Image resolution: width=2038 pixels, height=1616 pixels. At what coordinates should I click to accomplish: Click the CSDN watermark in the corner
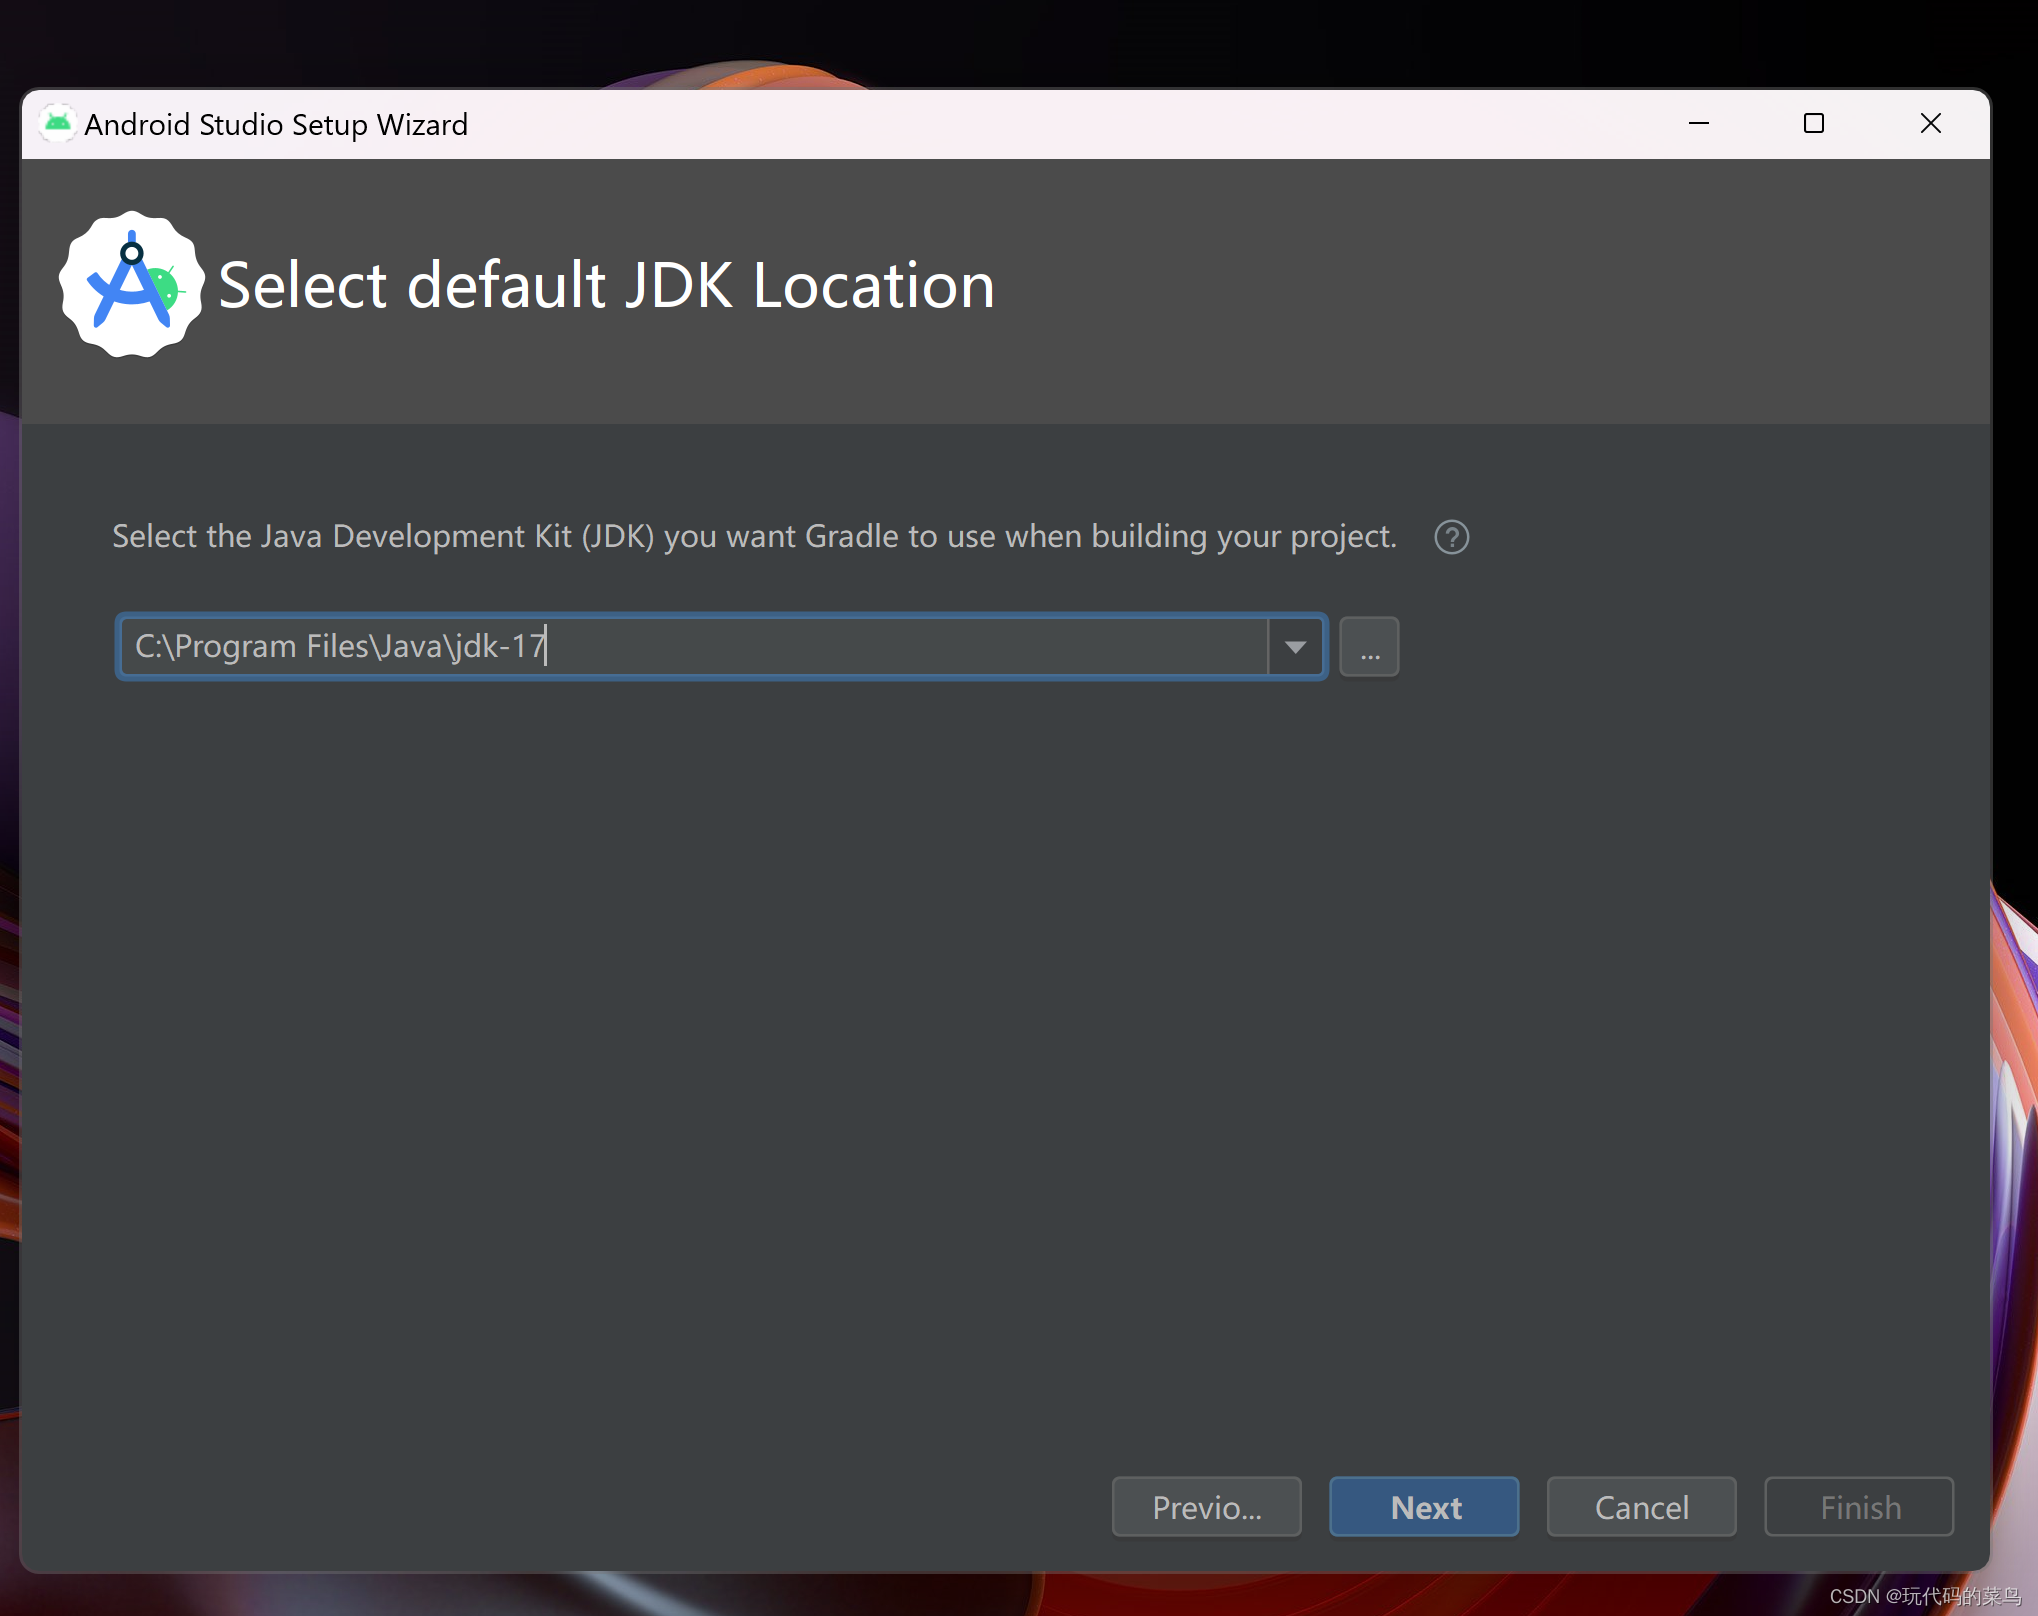(x=1924, y=1596)
